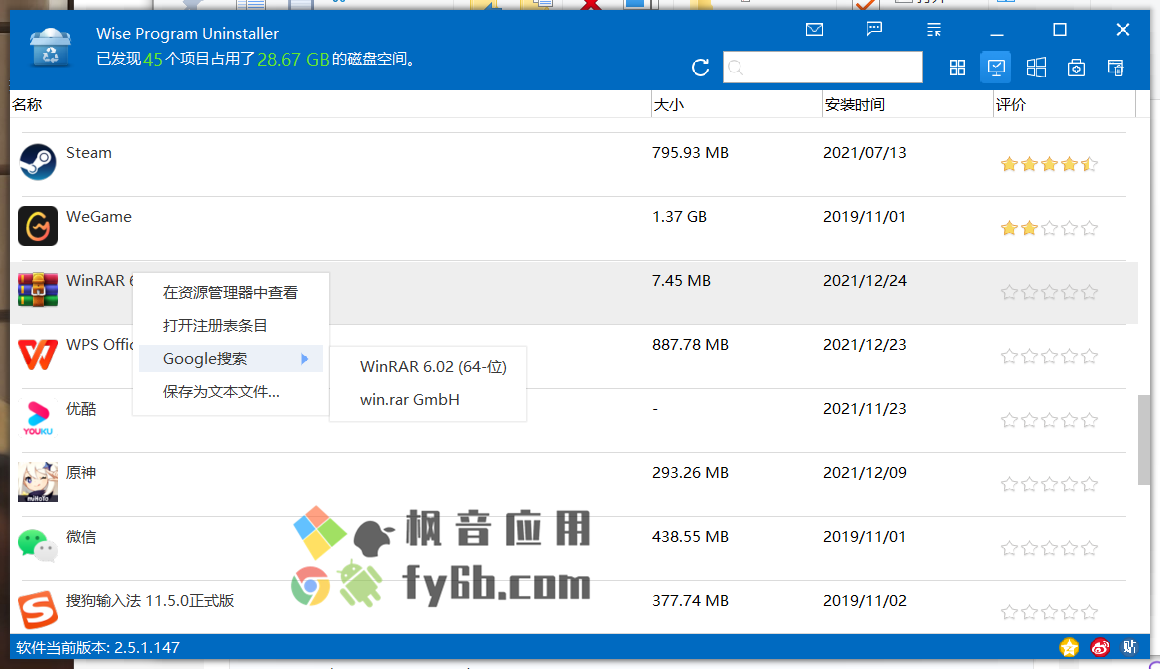Click the WeGame program icon
This screenshot has height=669, width=1160.
[38, 226]
